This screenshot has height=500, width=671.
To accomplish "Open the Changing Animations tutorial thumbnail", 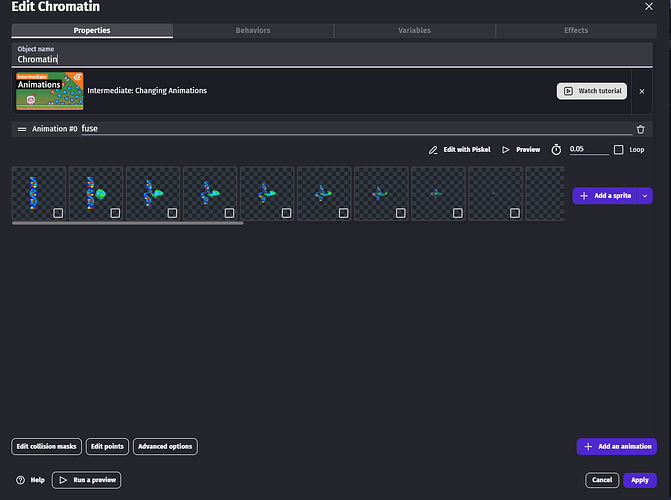I will point(49,91).
